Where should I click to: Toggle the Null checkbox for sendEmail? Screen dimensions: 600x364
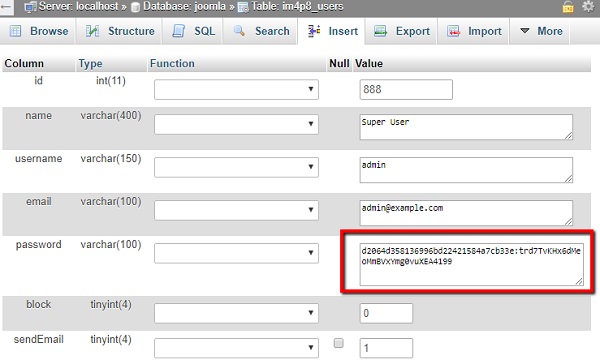(338, 343)
